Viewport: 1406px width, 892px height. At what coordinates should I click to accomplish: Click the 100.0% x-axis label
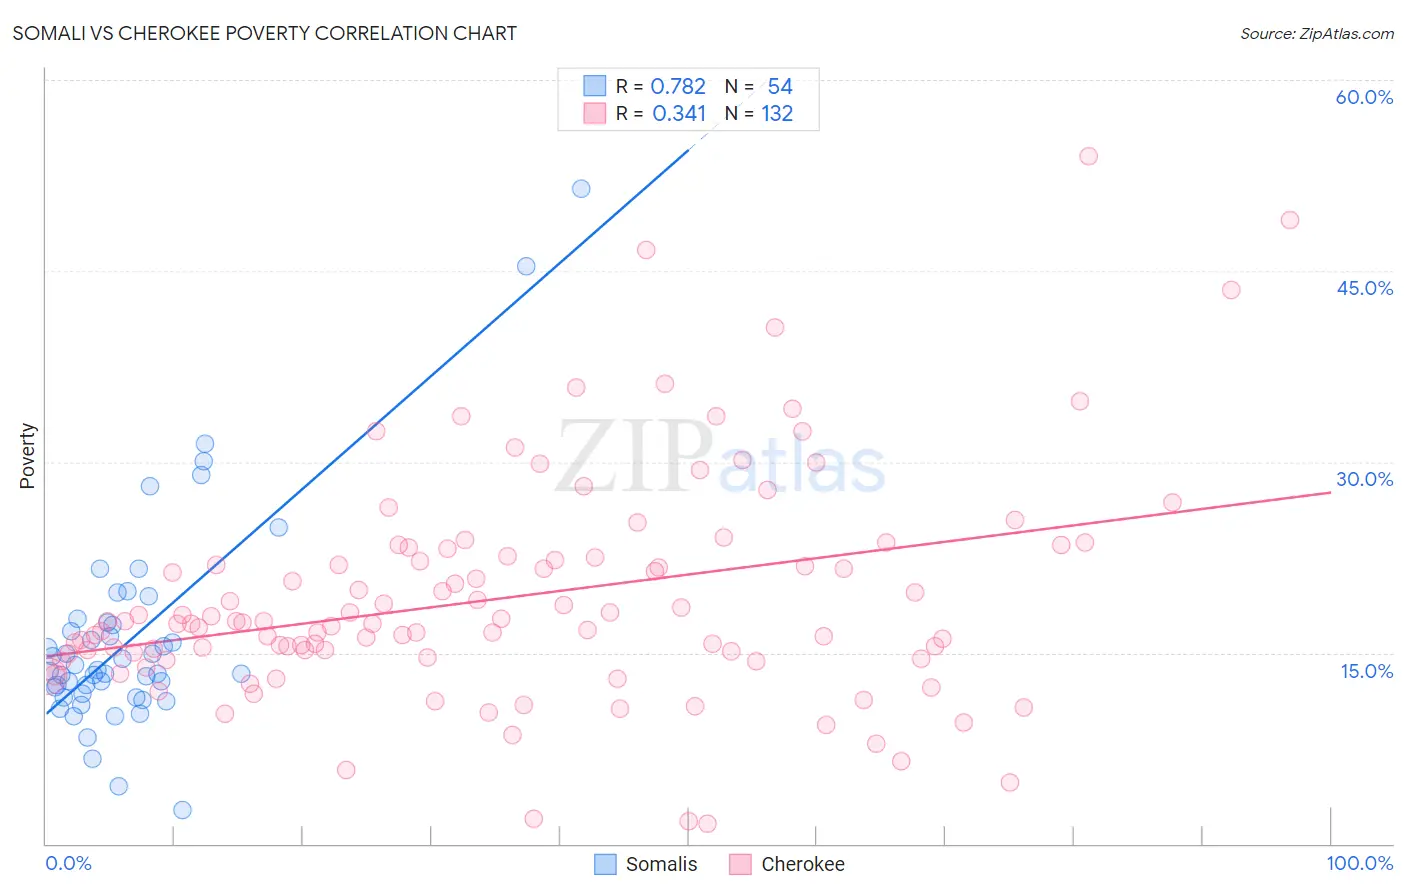coord(1359,863)
